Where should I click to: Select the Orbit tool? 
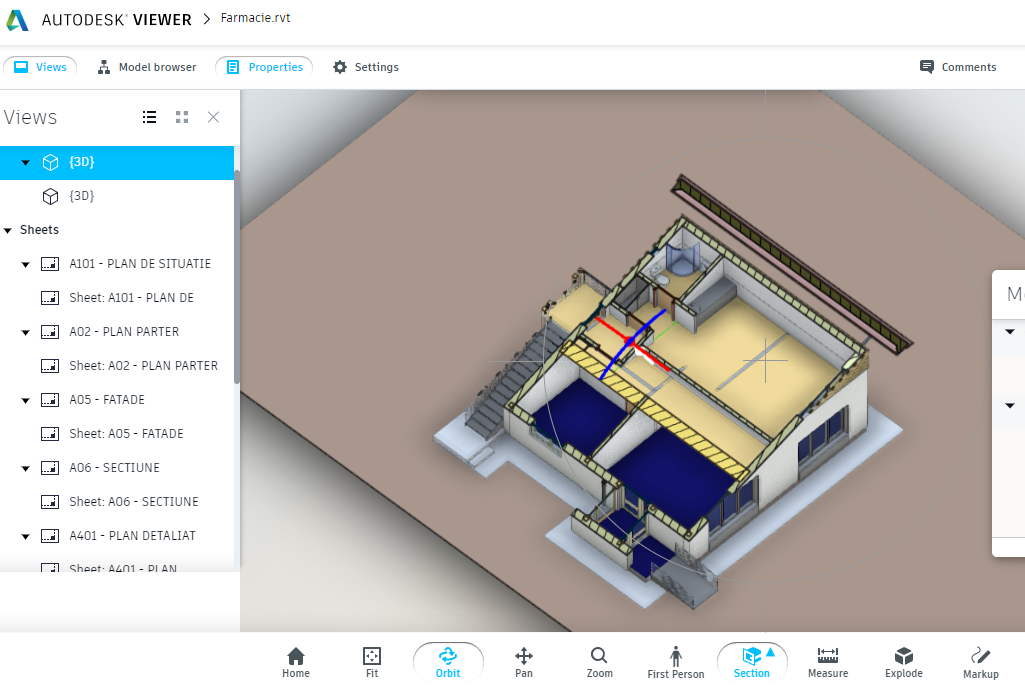click(448, 660)
